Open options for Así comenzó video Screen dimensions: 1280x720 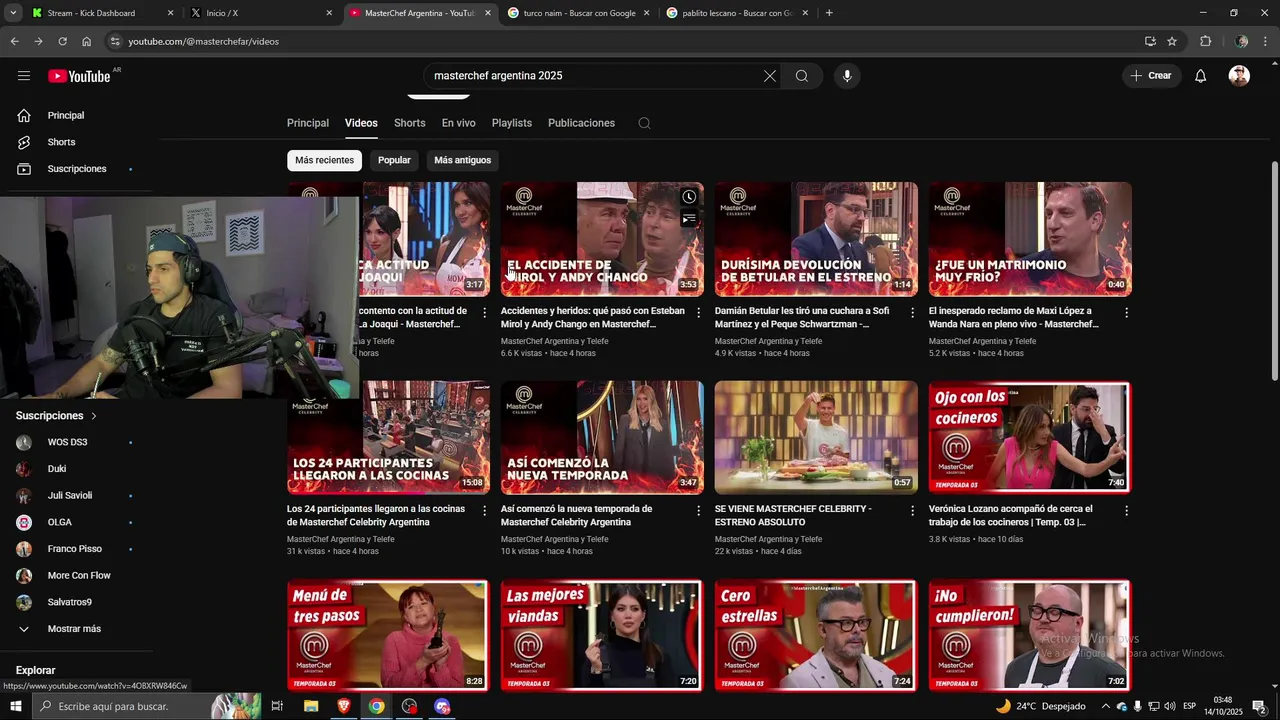tap(698, 510)
